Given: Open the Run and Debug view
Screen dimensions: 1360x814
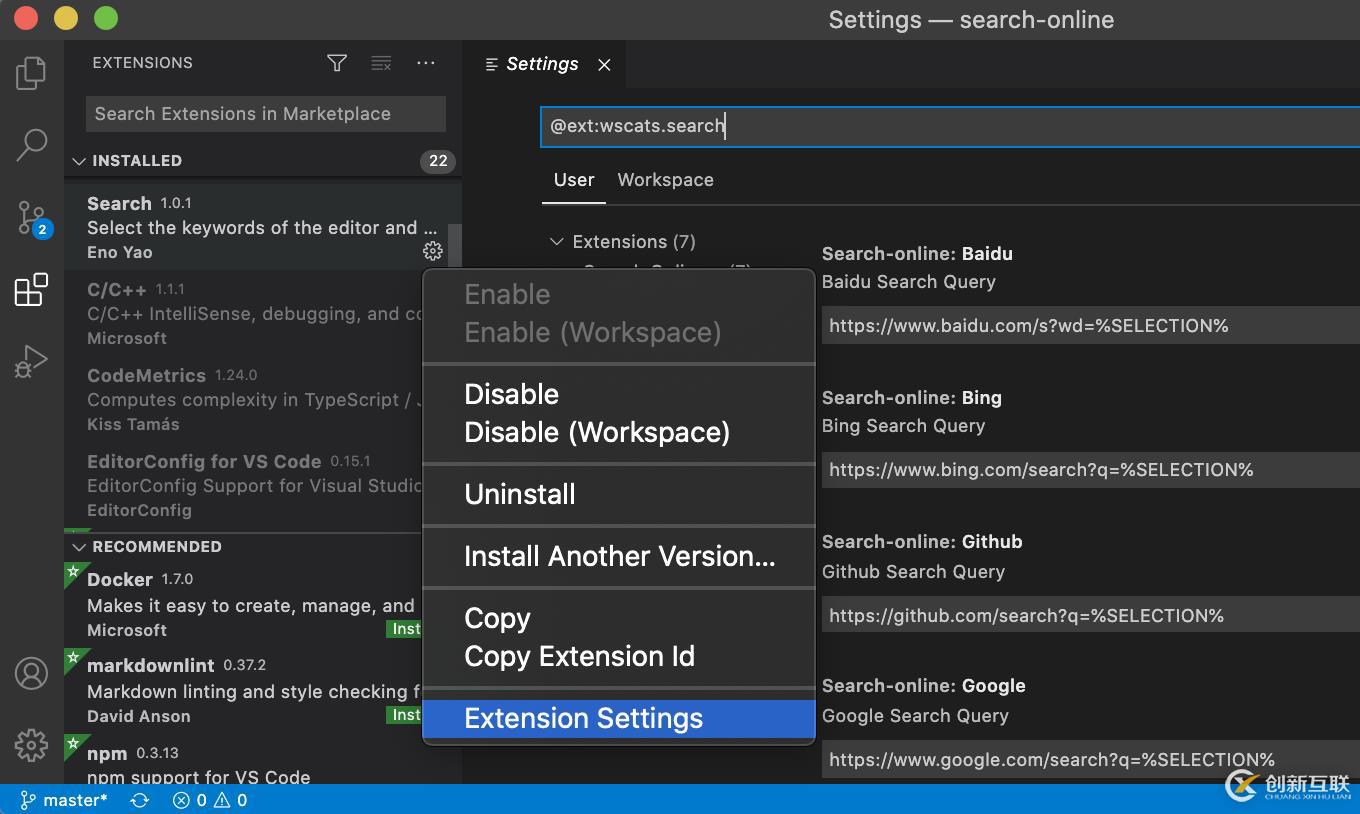Looking at the screenshot, I should click(31, 361).
